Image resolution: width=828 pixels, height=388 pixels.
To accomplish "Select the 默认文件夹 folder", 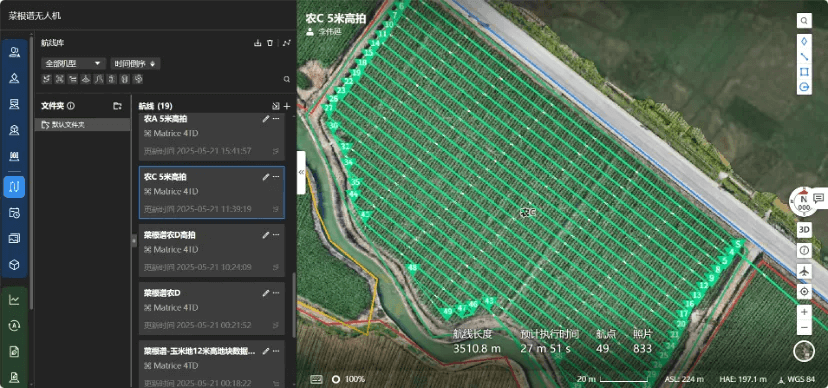I will tap(82, 125).
